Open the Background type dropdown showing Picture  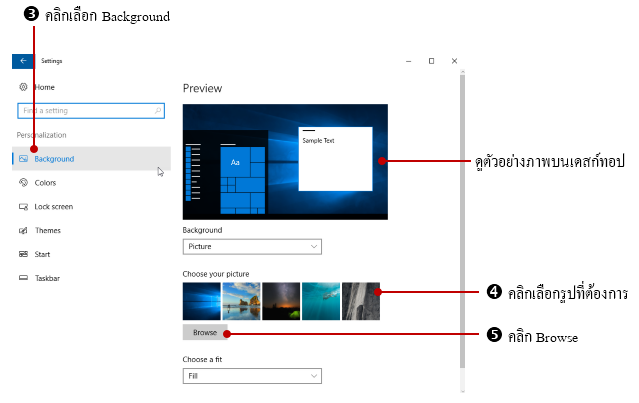[x=252, y=247]
